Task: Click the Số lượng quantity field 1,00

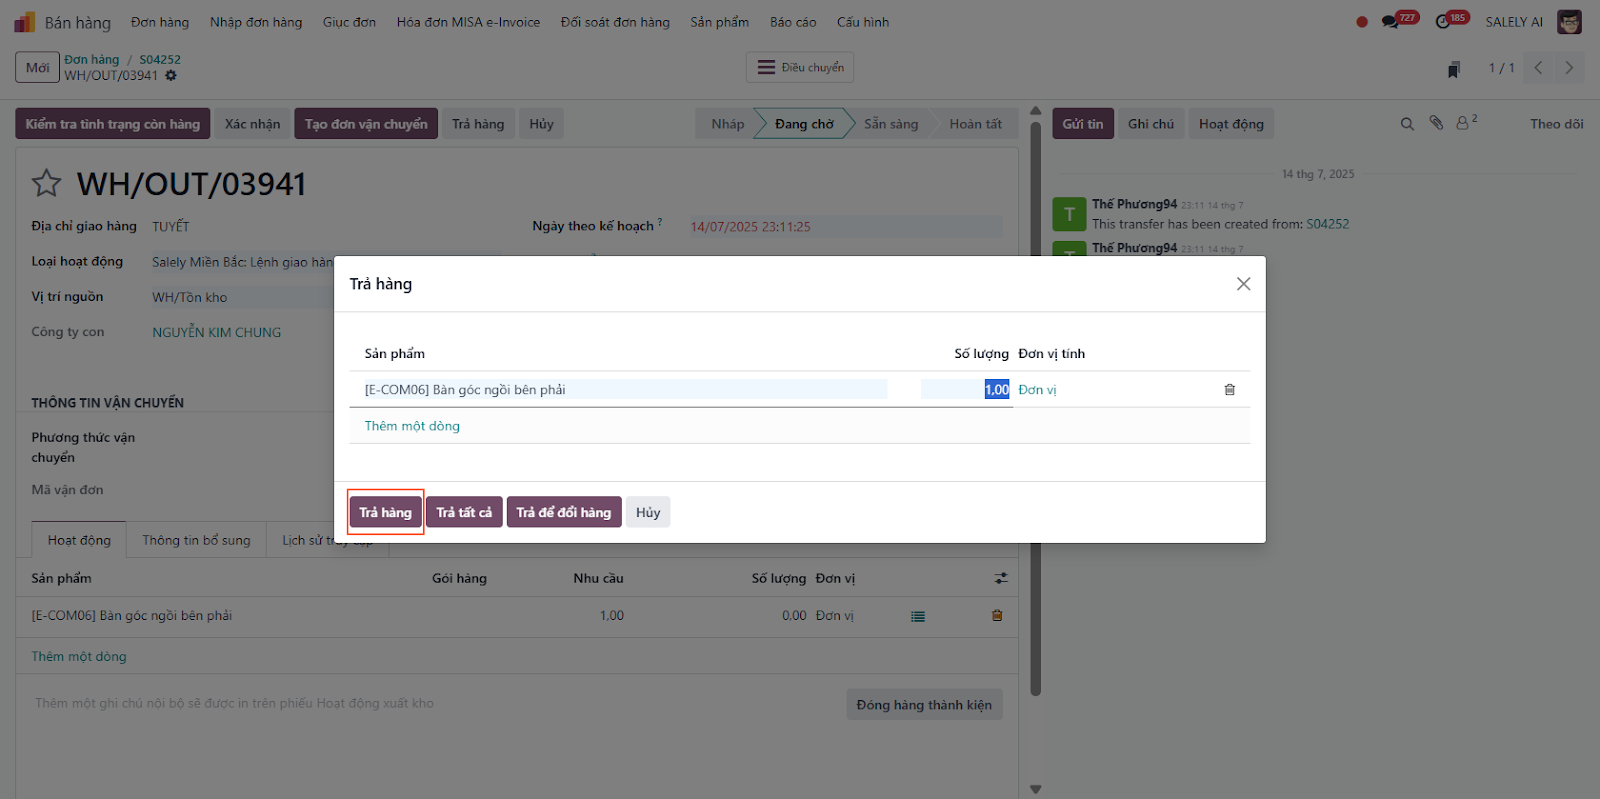Action: tap(966, 390)
